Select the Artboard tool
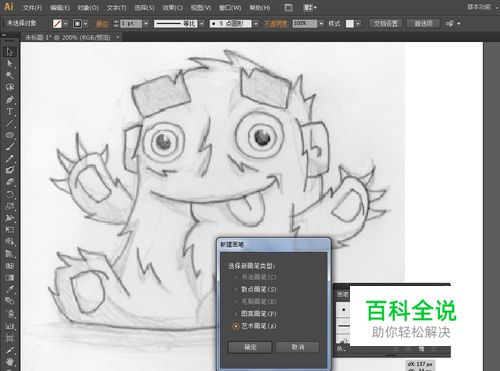Image resolution: width=500 pixels, height=371 pixels. [10, 338]
